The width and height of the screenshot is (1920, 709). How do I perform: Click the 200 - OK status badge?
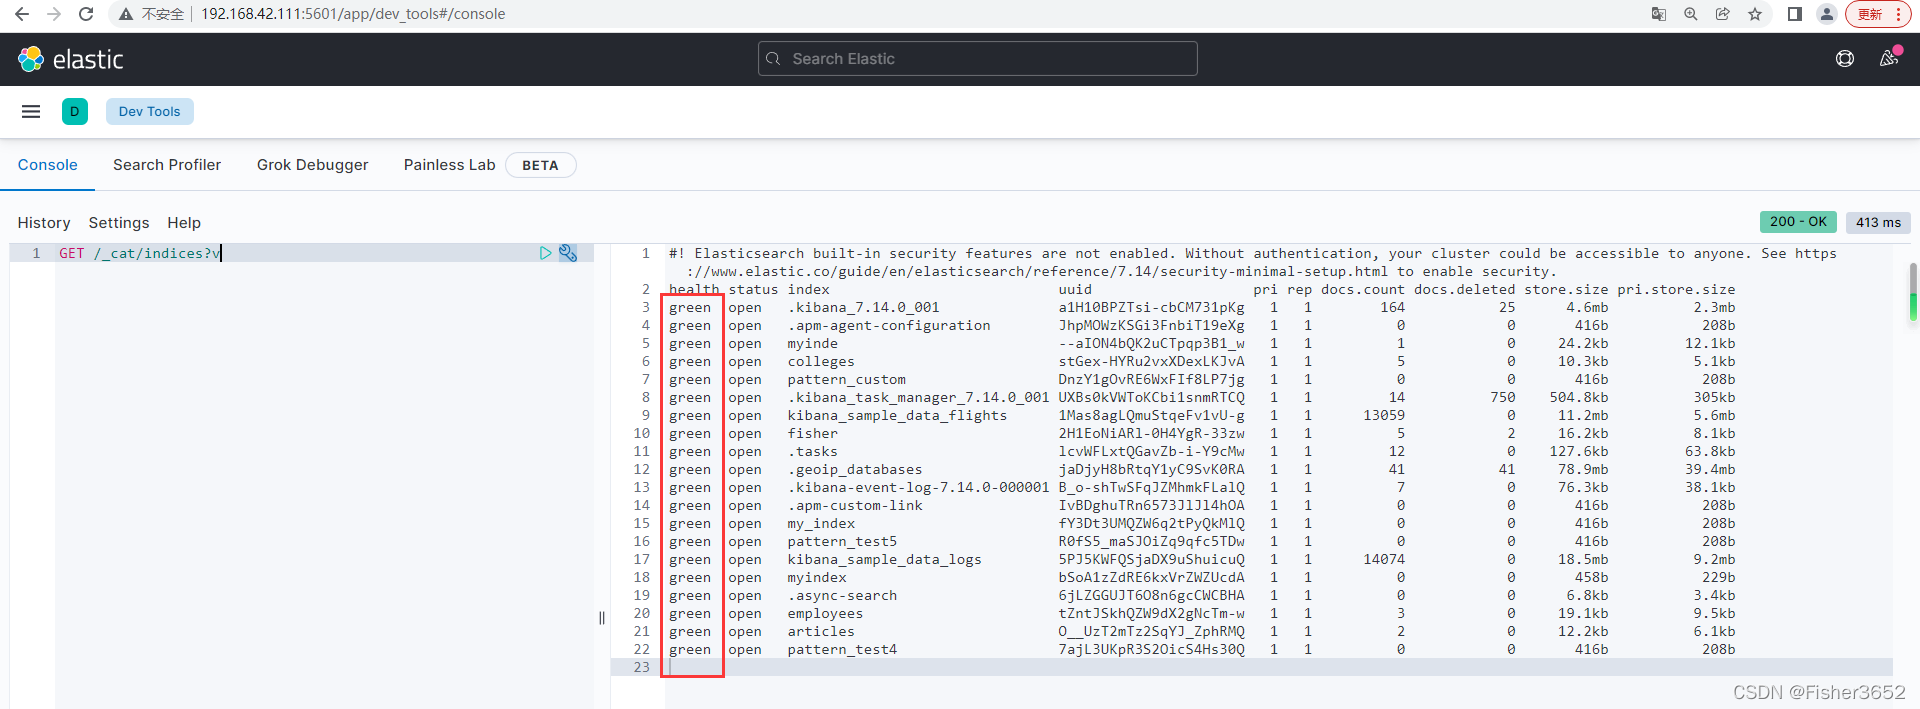point(1798,222)
